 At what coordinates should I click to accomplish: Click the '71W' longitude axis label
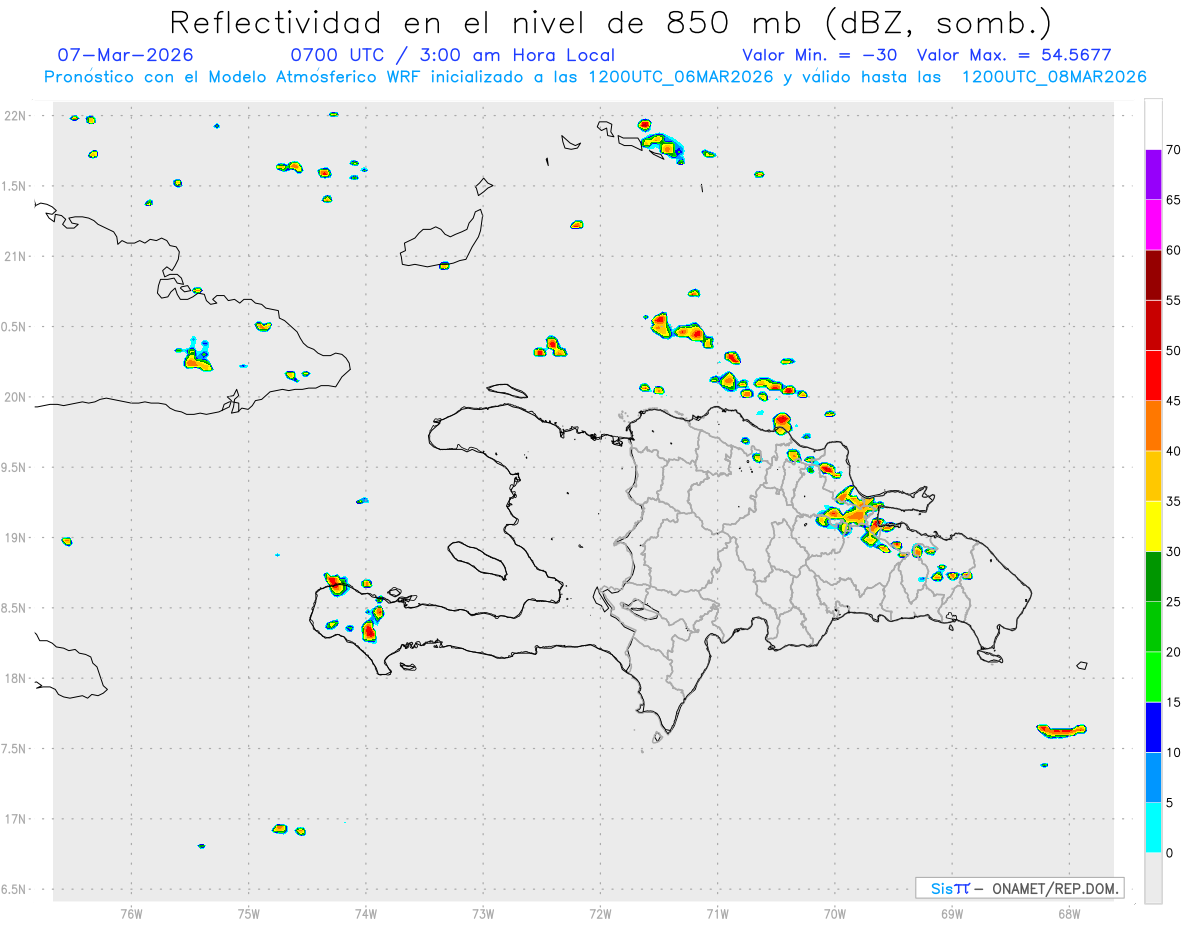[717, 912]
